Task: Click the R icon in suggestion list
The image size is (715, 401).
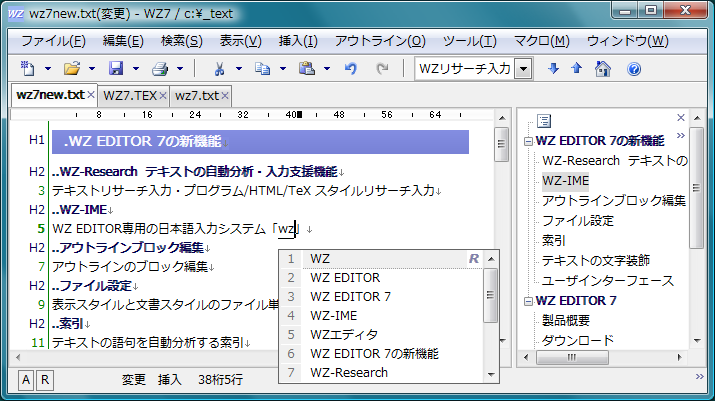Action: [x=474, y=259]
